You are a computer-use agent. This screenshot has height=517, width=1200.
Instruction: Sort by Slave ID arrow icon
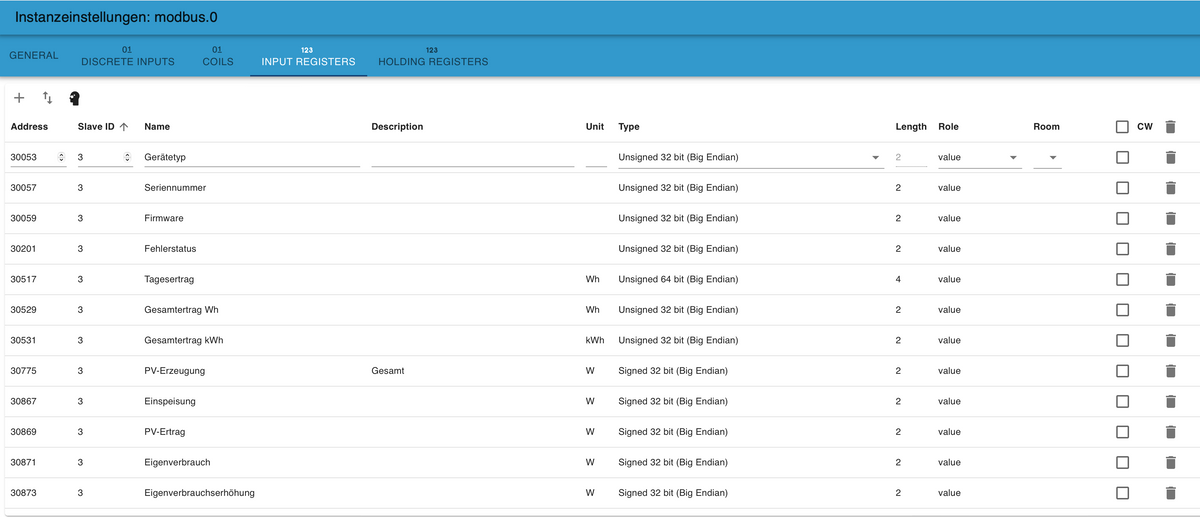click(124, 127)
